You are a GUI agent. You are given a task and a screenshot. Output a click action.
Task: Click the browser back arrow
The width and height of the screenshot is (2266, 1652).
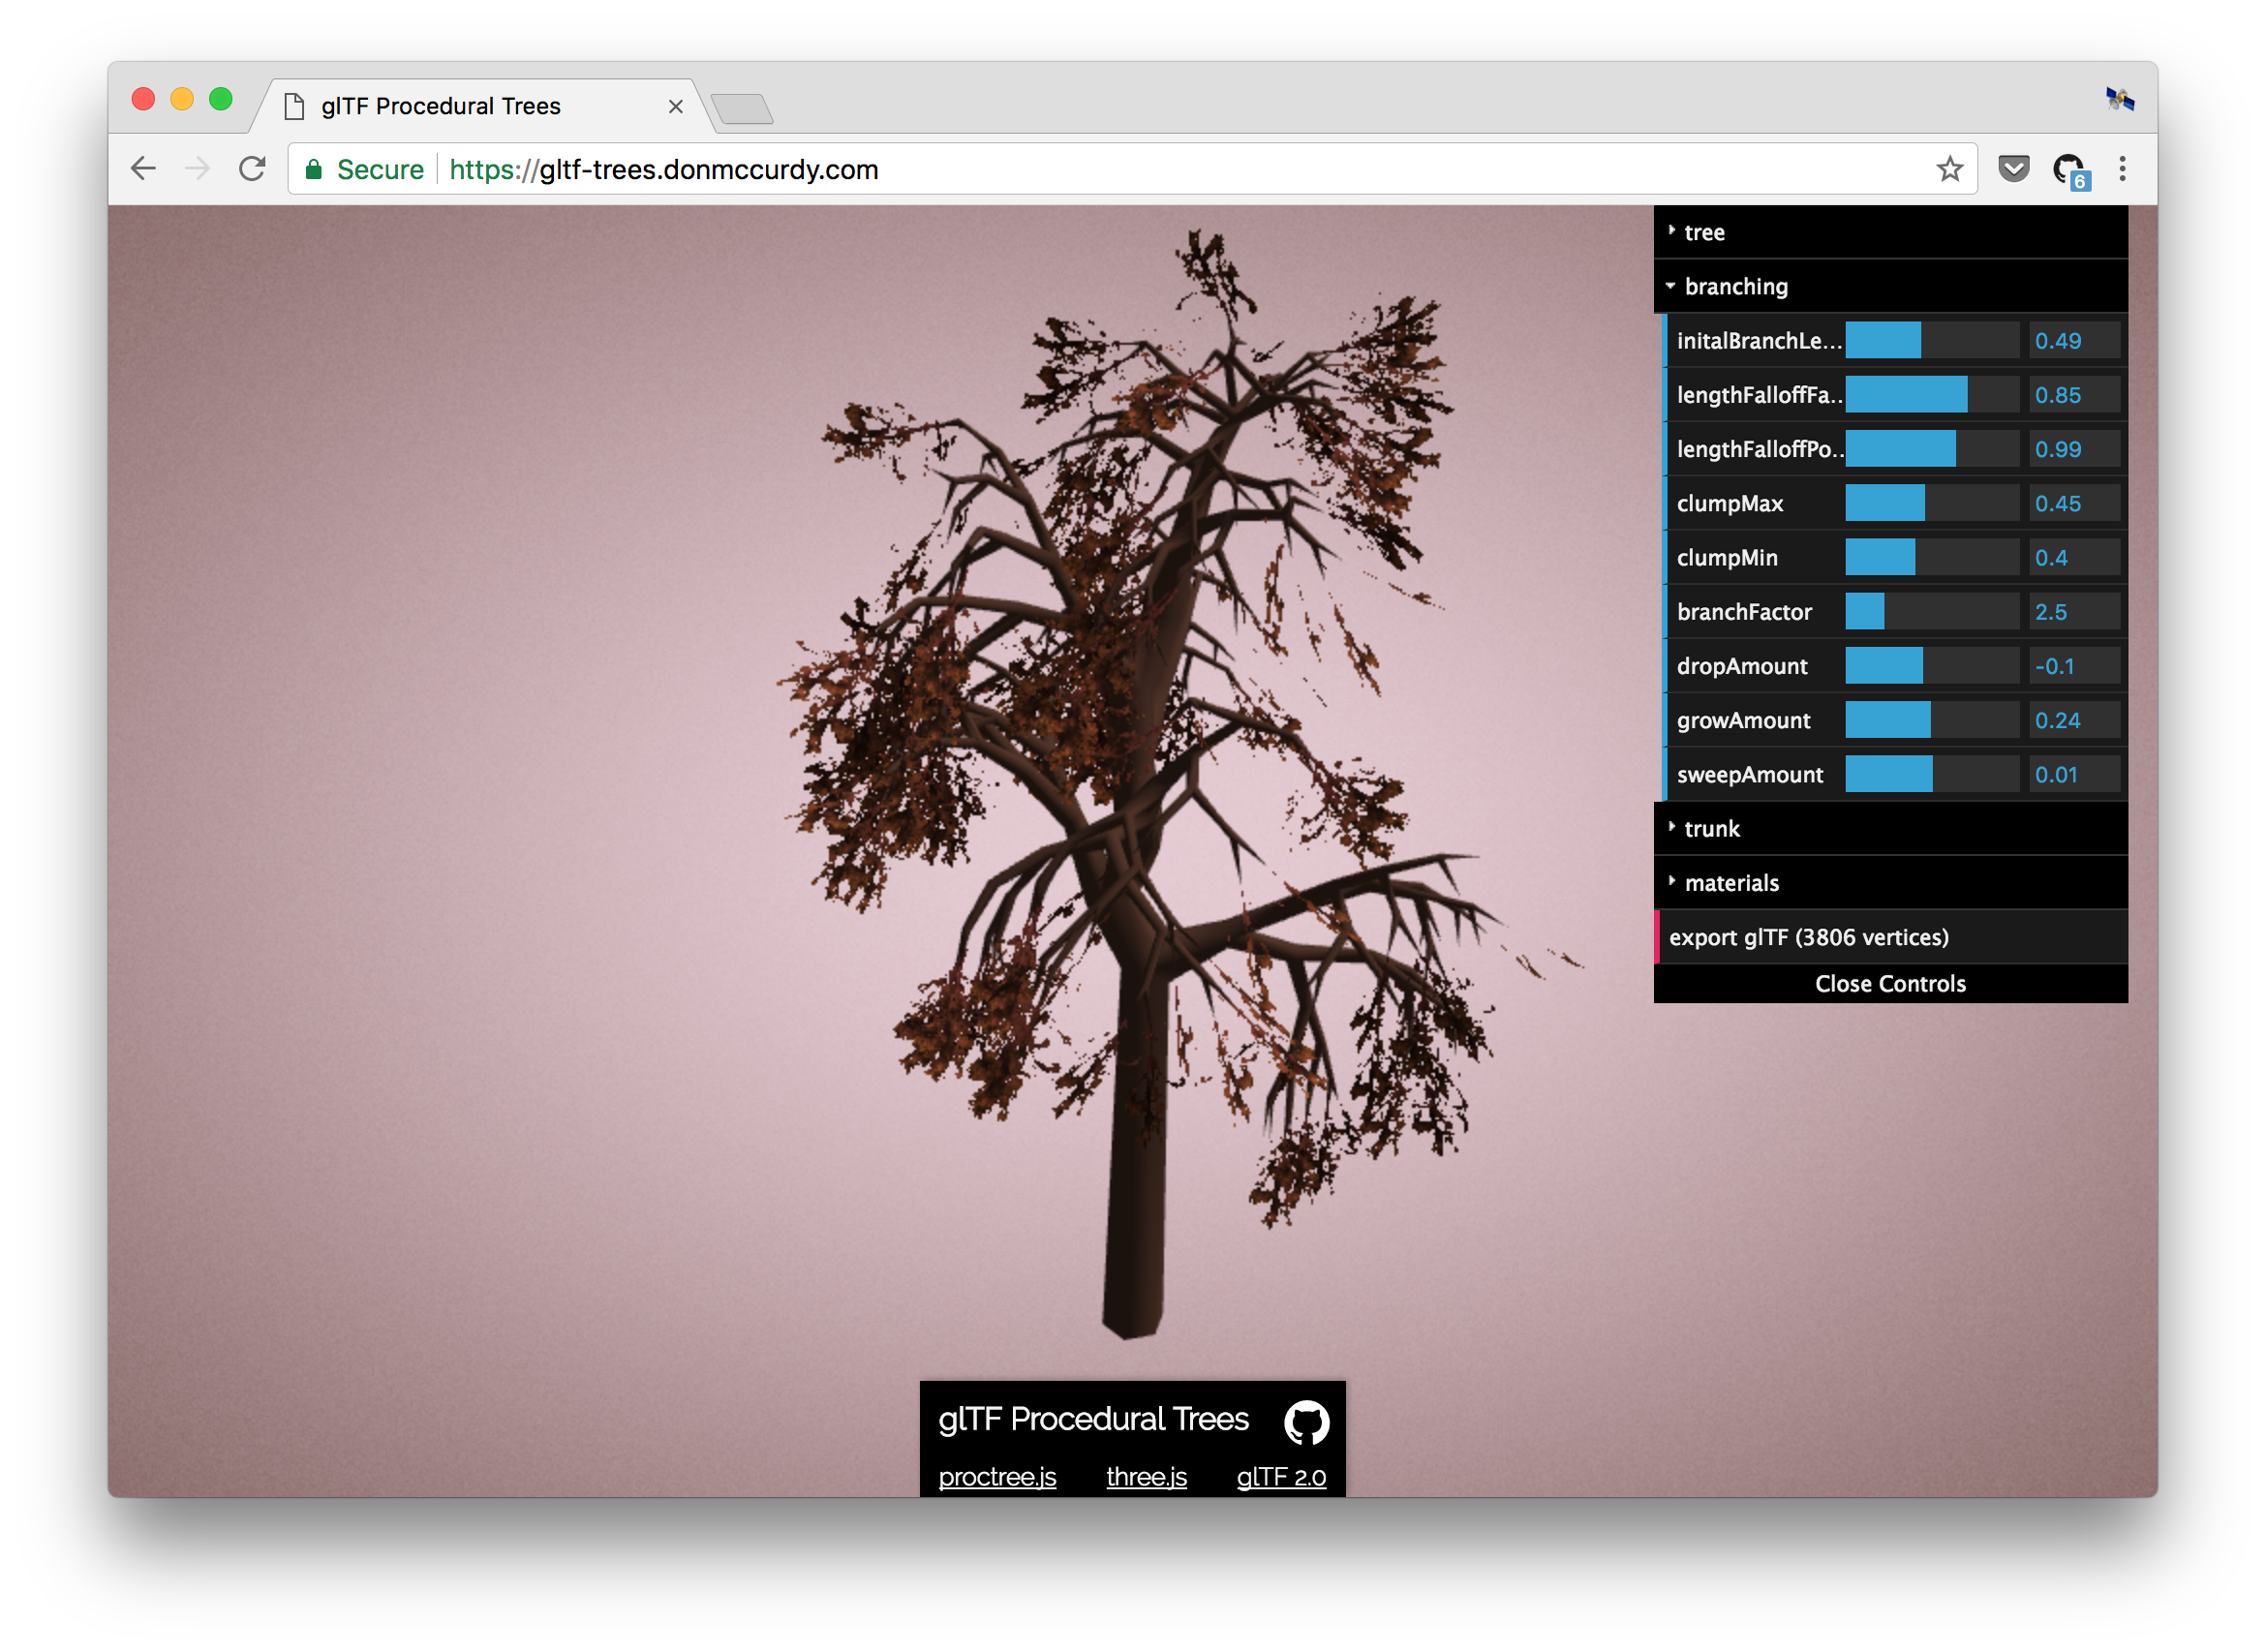[144, 169]
